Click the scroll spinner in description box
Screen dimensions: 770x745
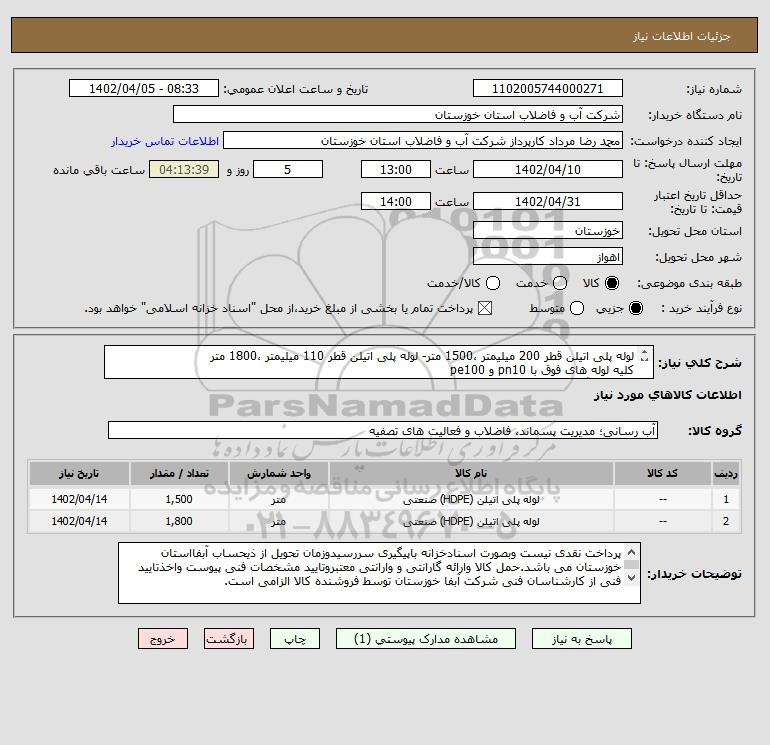click(645, 356)
